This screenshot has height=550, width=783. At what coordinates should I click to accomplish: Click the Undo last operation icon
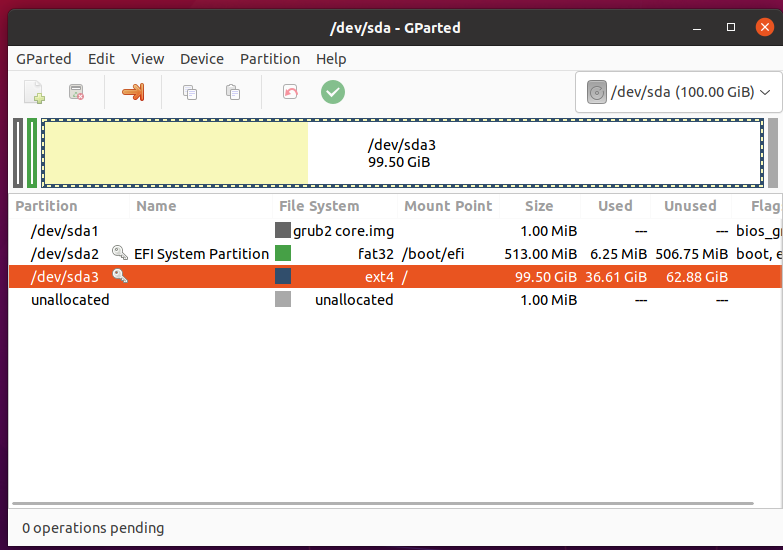(x=290, y=92)
